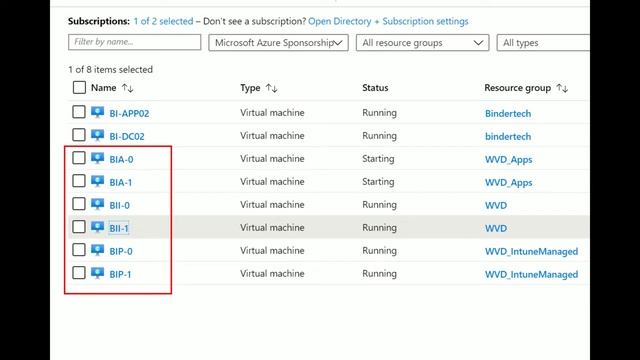
Task: Click Starting status of BIA-0
Action: pos(378,159)
